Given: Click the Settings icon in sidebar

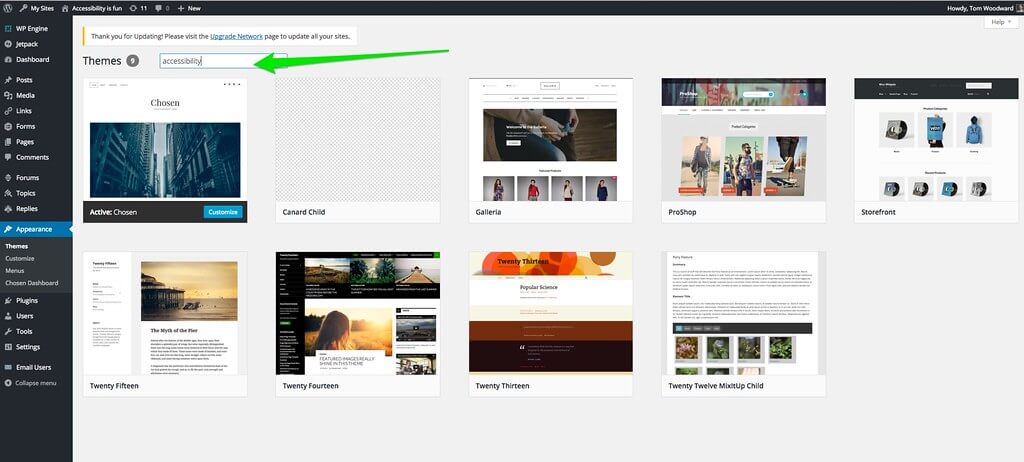Looking at the screenshot, I should click(x=7, y=347).
